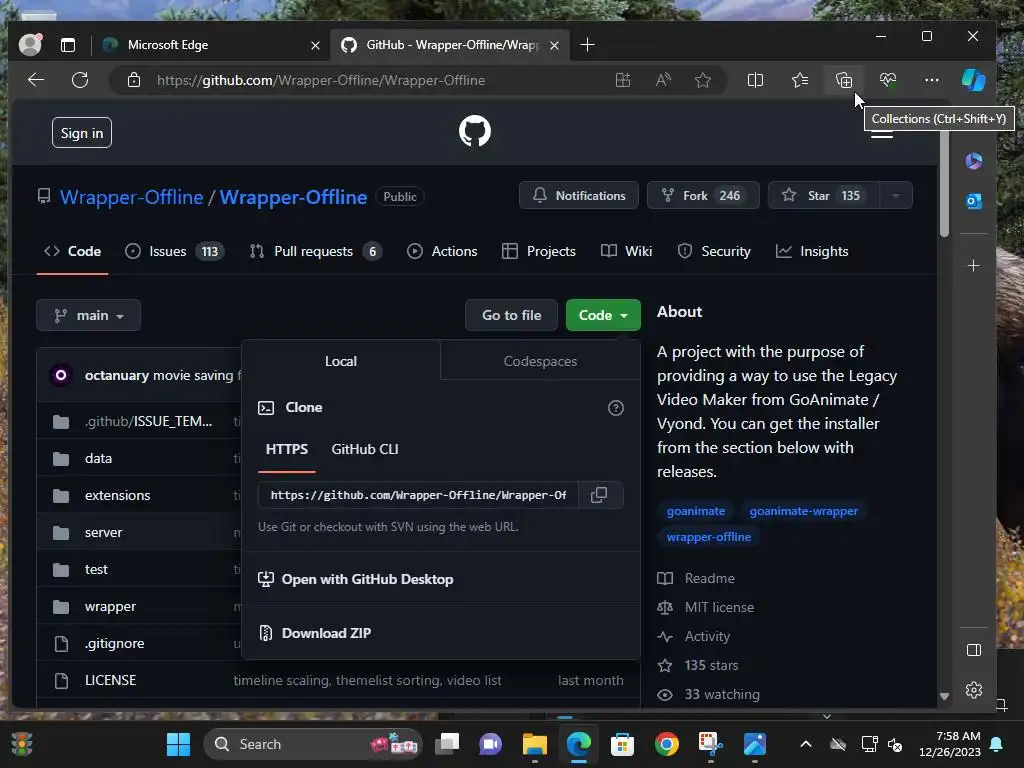This screenshot has width=1024, height=768.
Task: View site information lock icon
Action: [134, 80]
